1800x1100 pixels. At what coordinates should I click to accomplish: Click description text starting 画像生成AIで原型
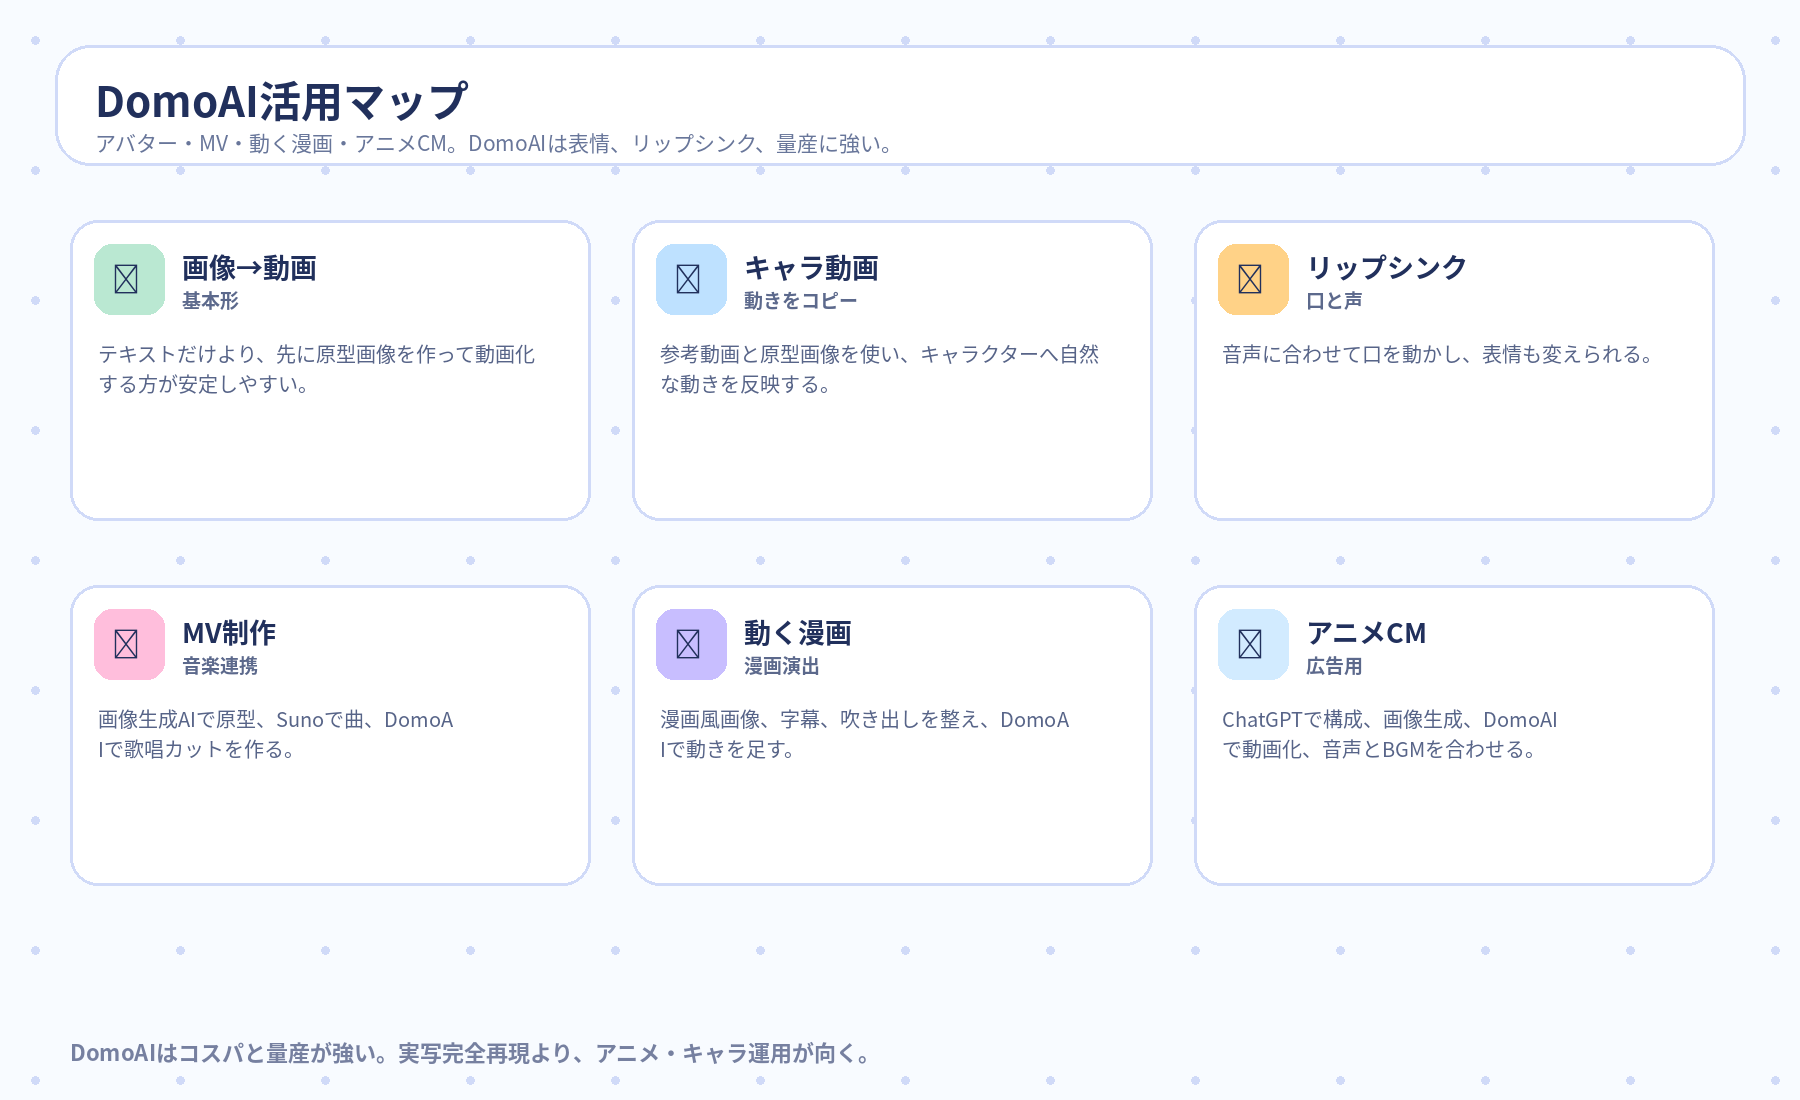276,734
